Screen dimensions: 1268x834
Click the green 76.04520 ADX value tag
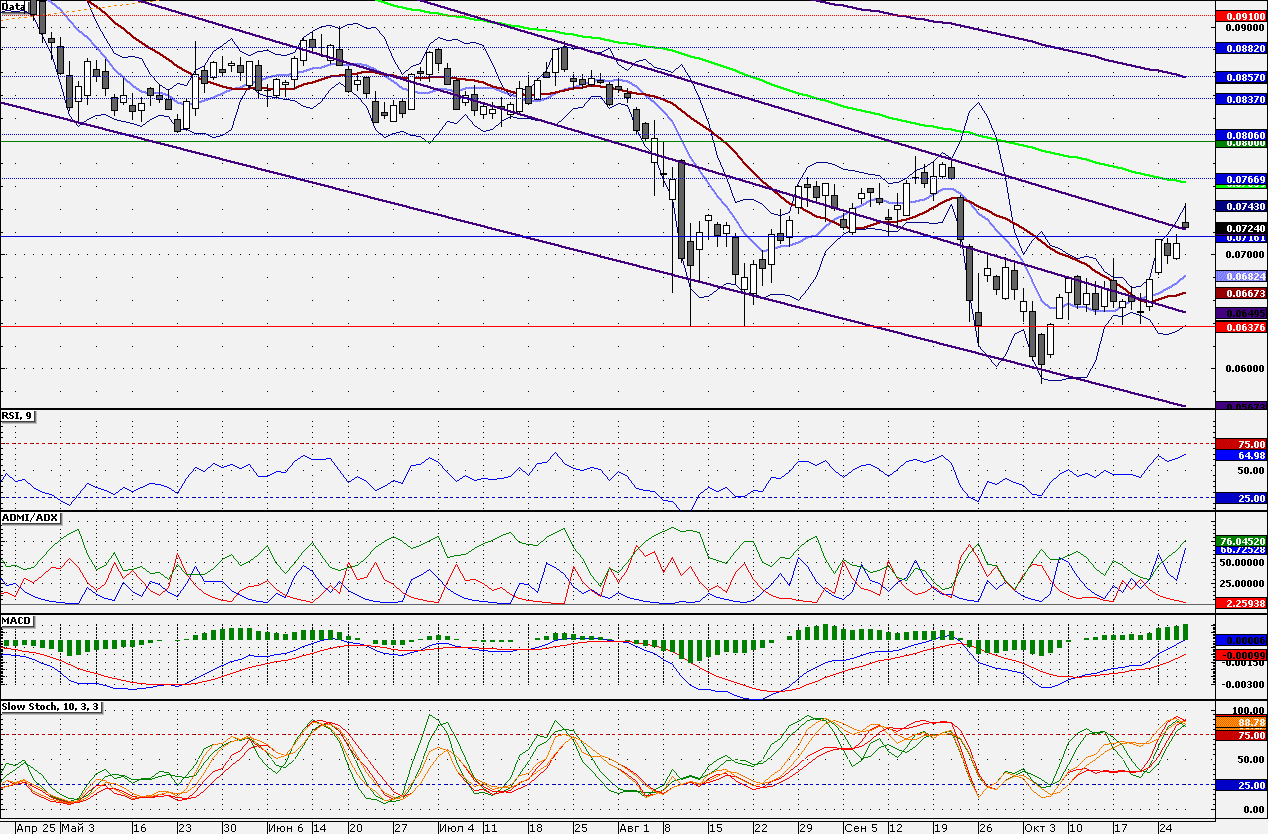tap(1241, 541)
